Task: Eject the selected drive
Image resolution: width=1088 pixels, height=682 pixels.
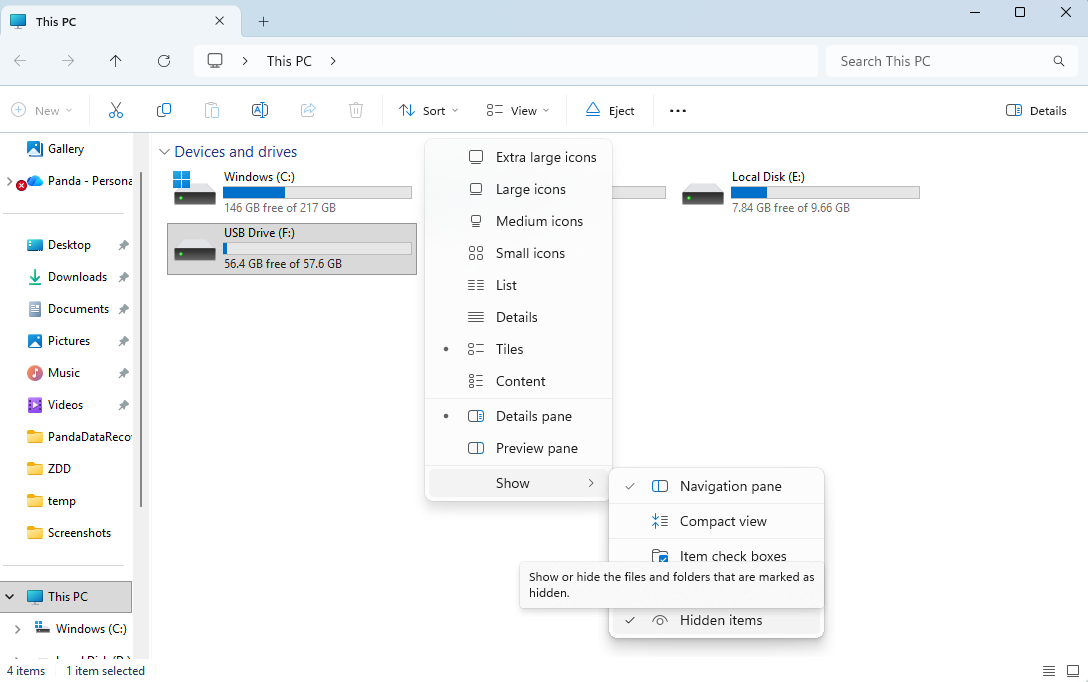Action: [x=610, y=110]
